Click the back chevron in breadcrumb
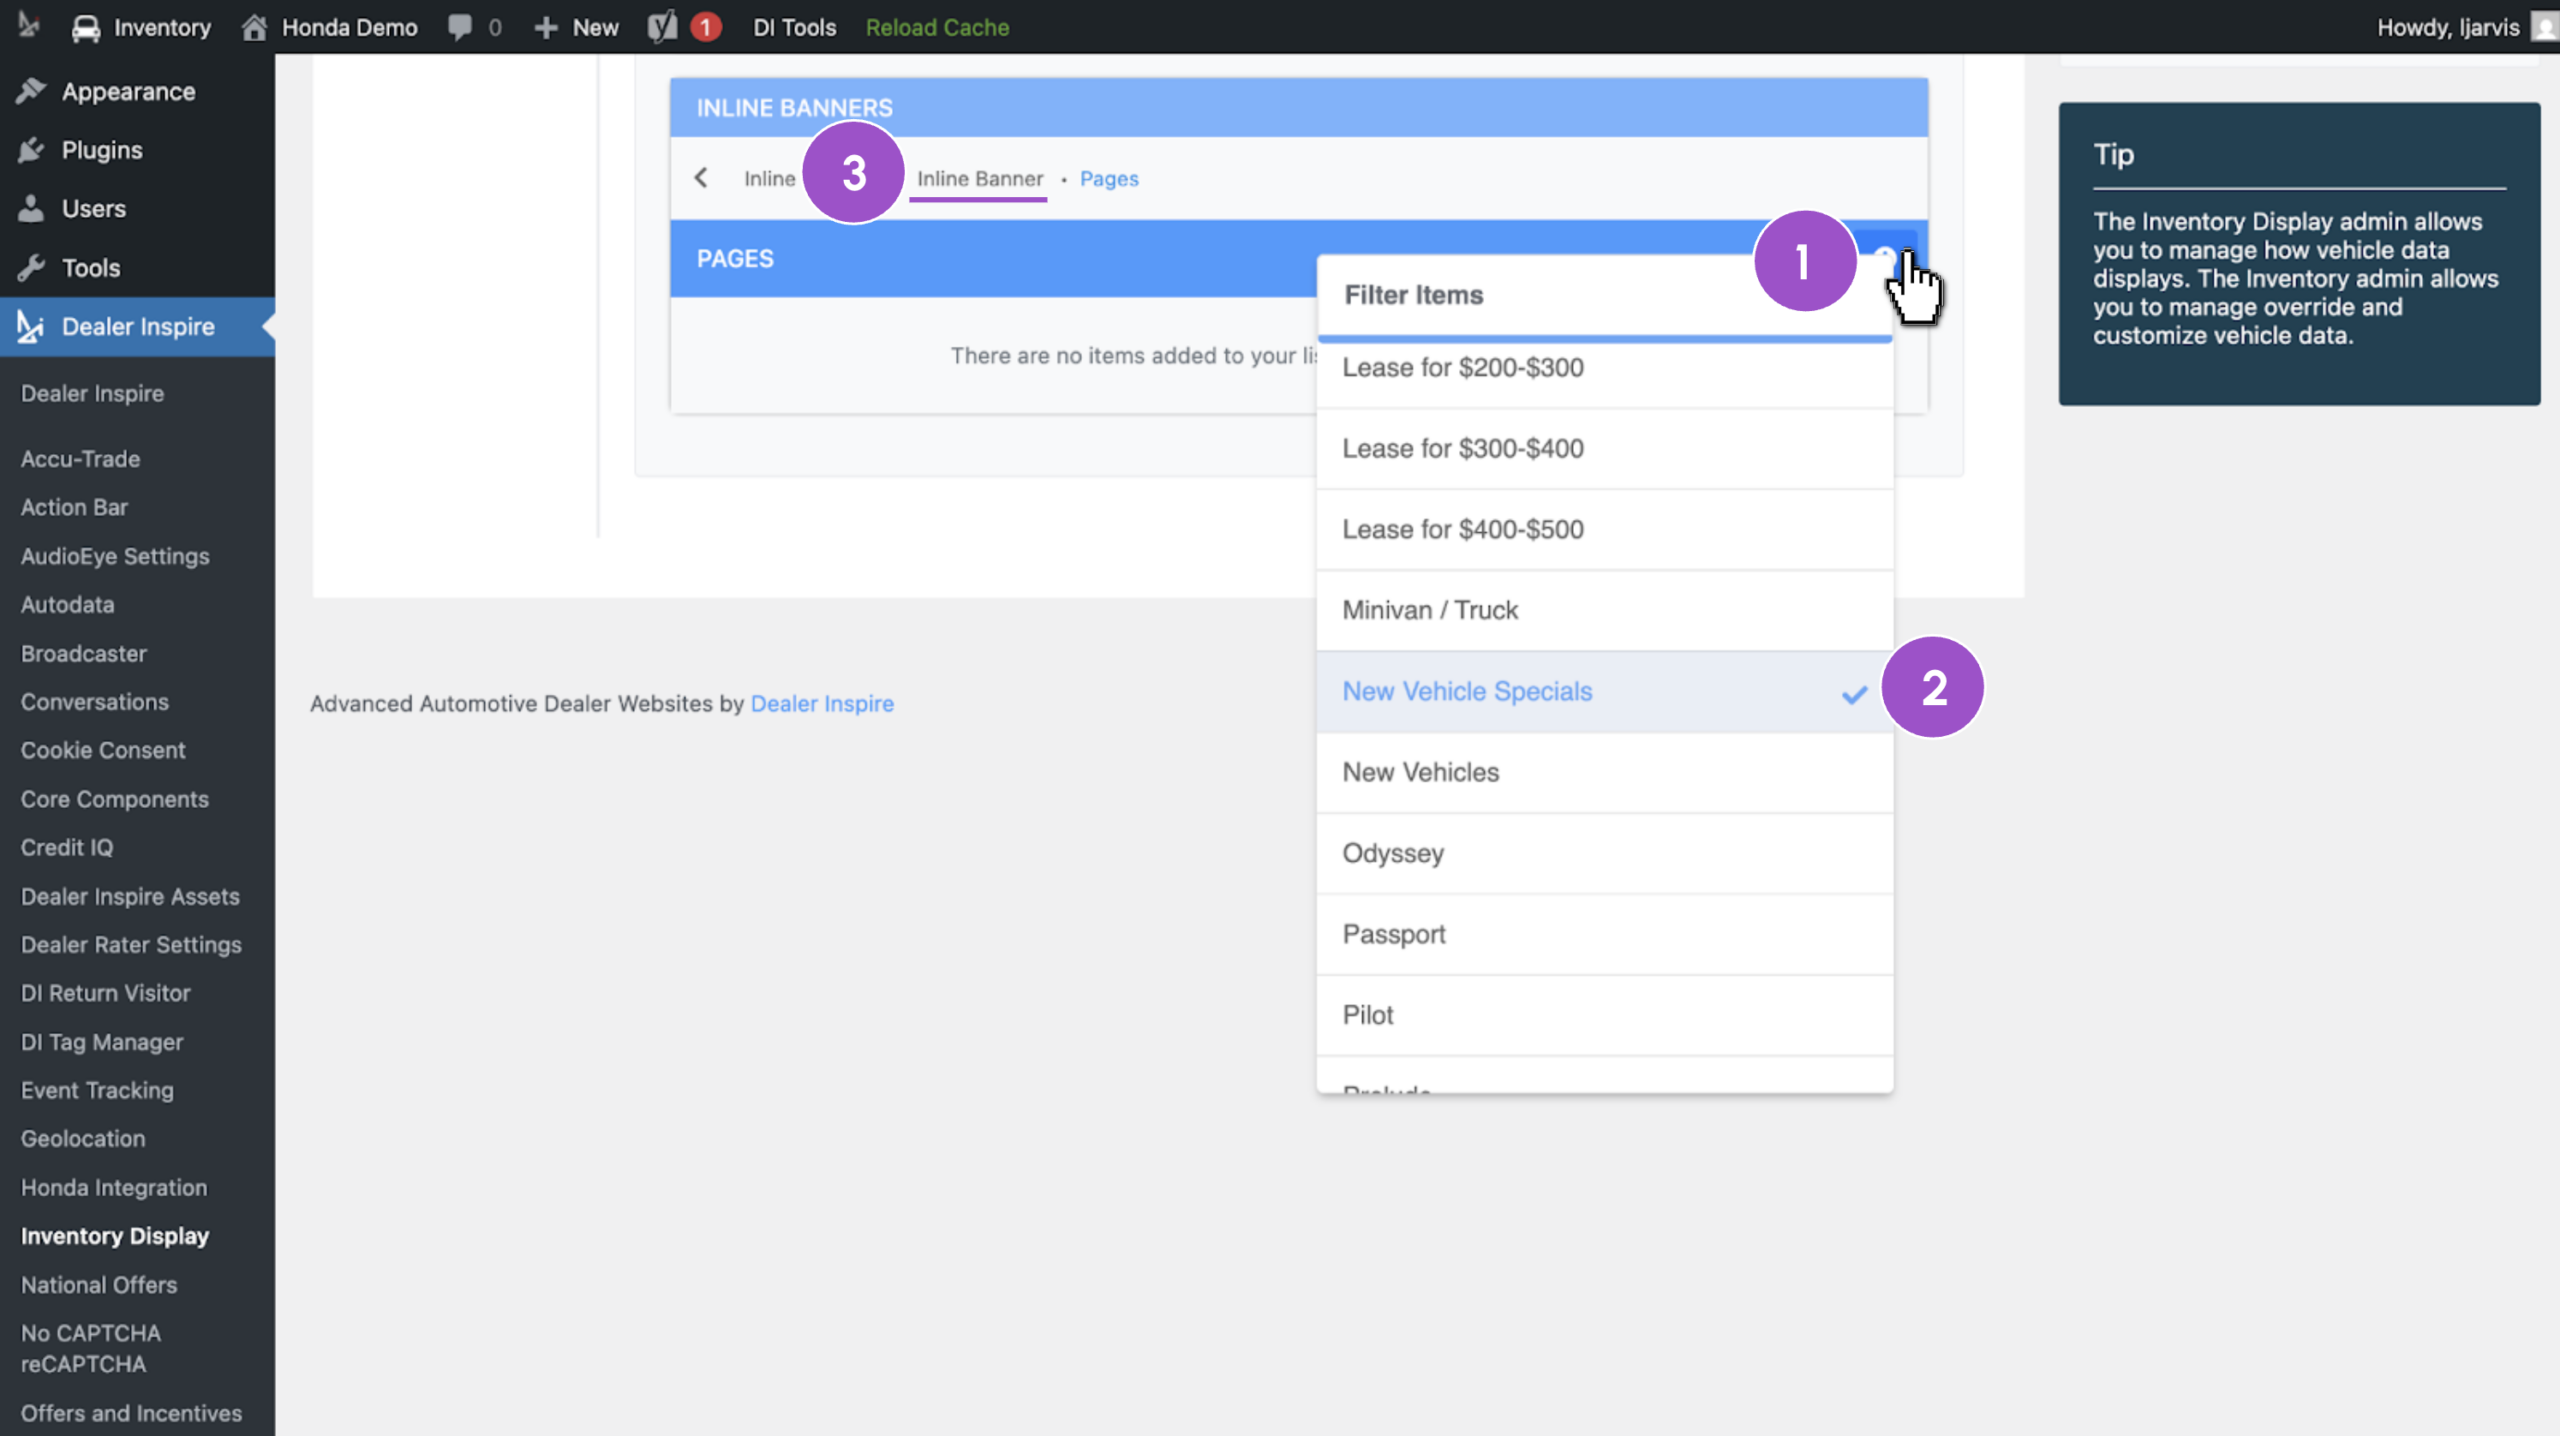The width and height of the screenshot is (2560, 1436). pos(701,178)
